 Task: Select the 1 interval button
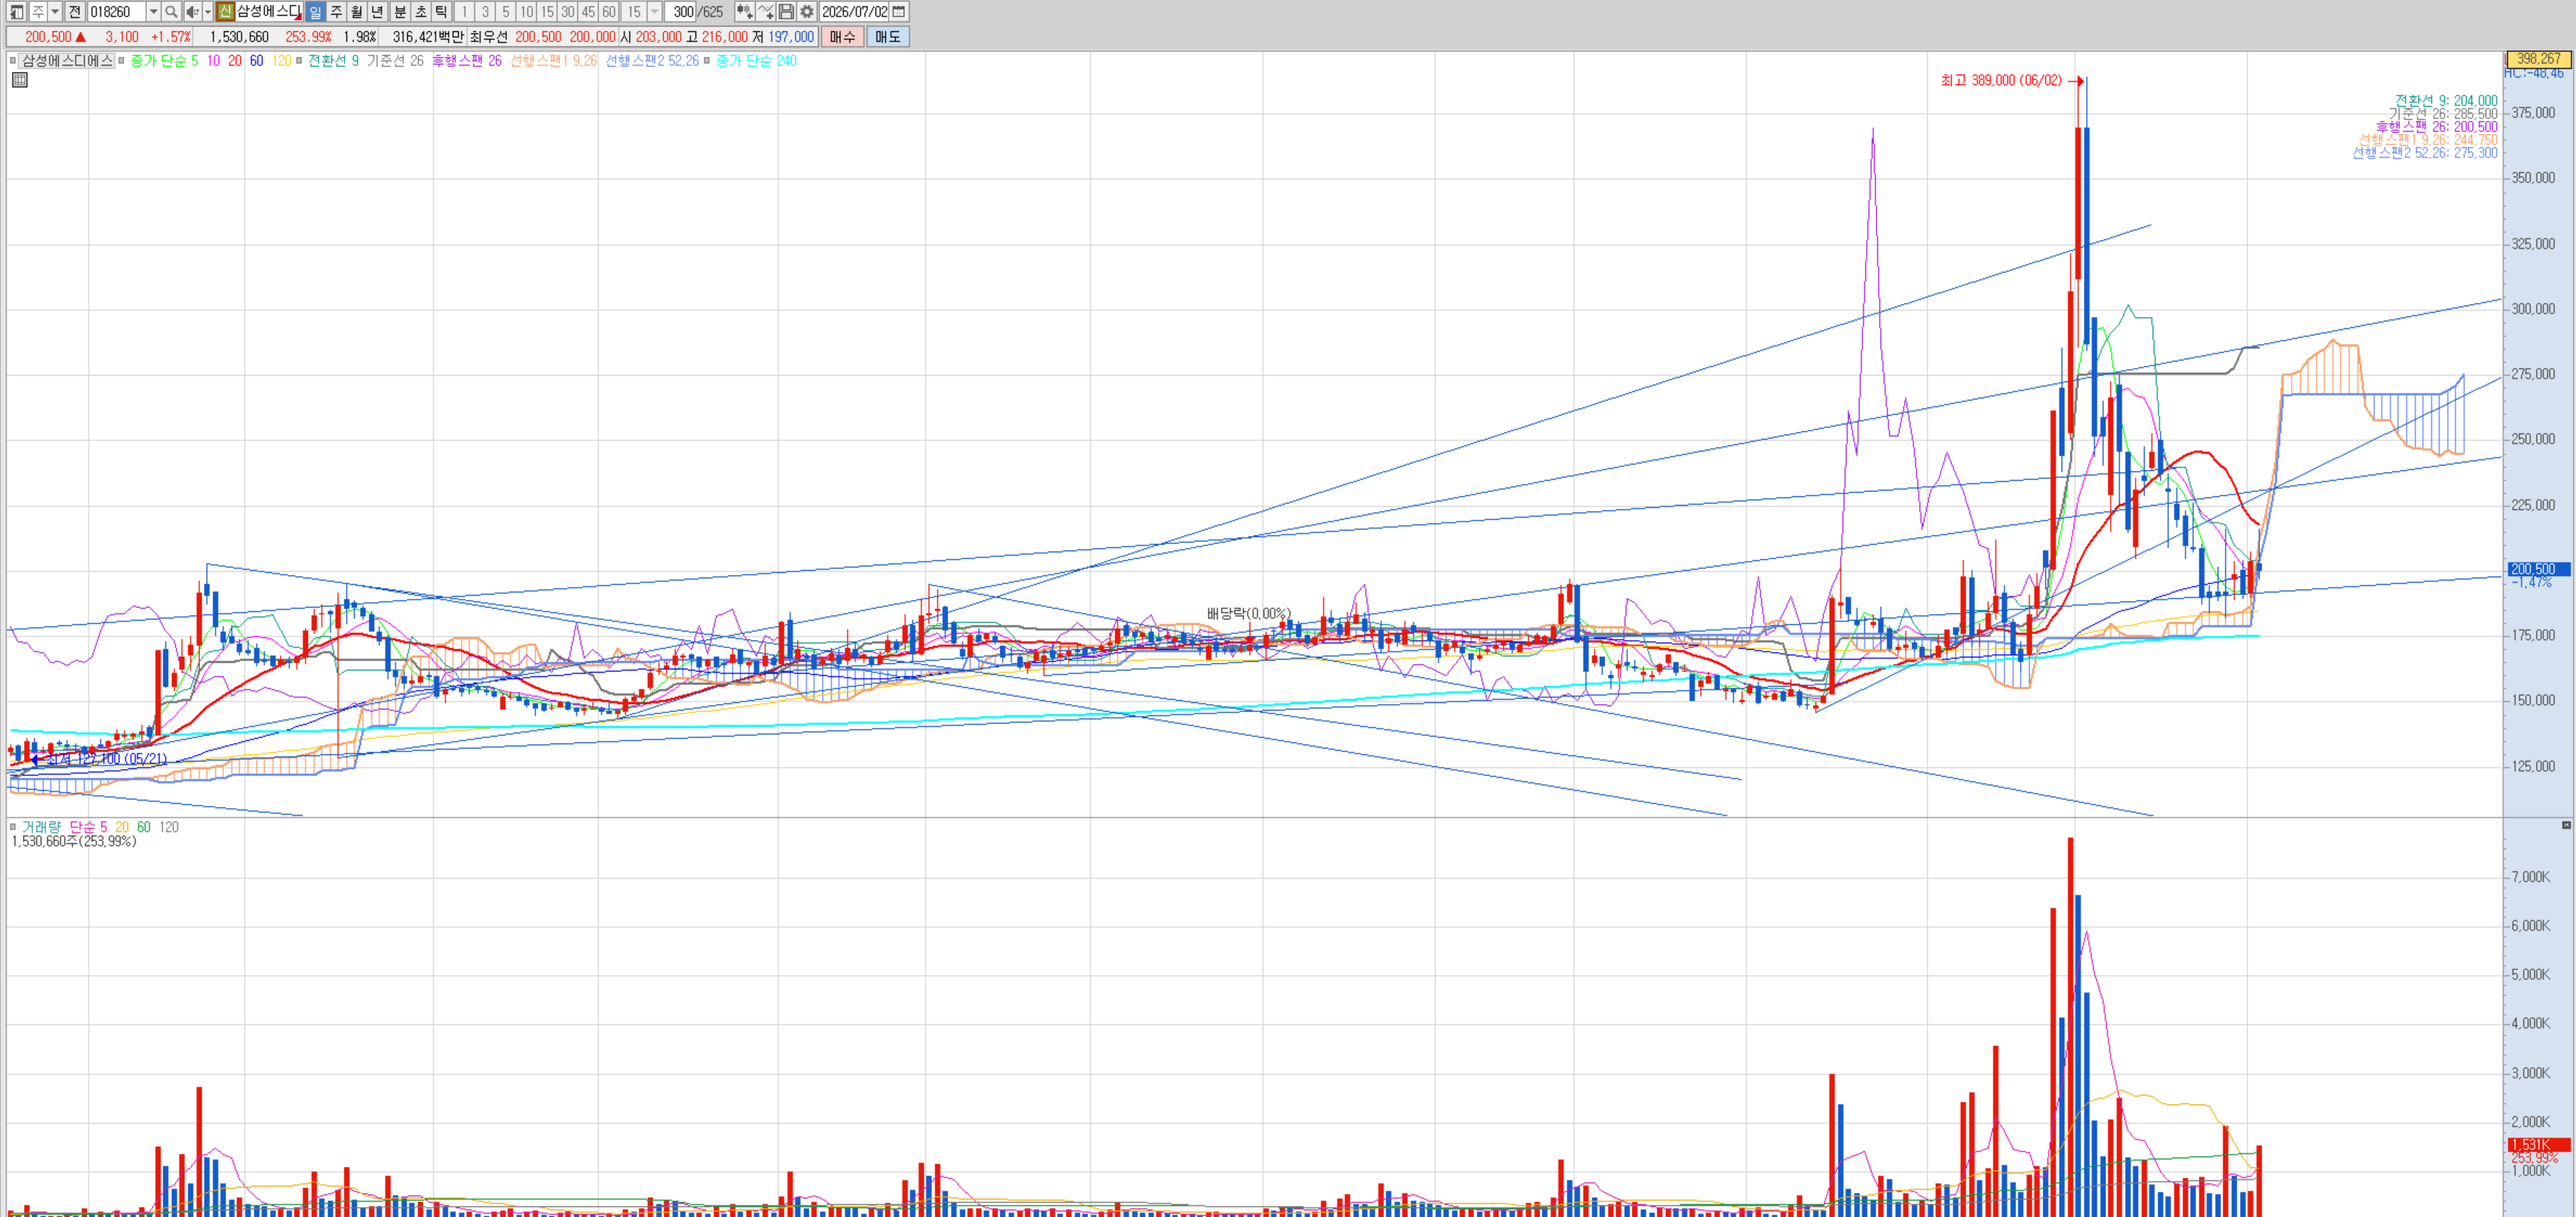[464, 12]
